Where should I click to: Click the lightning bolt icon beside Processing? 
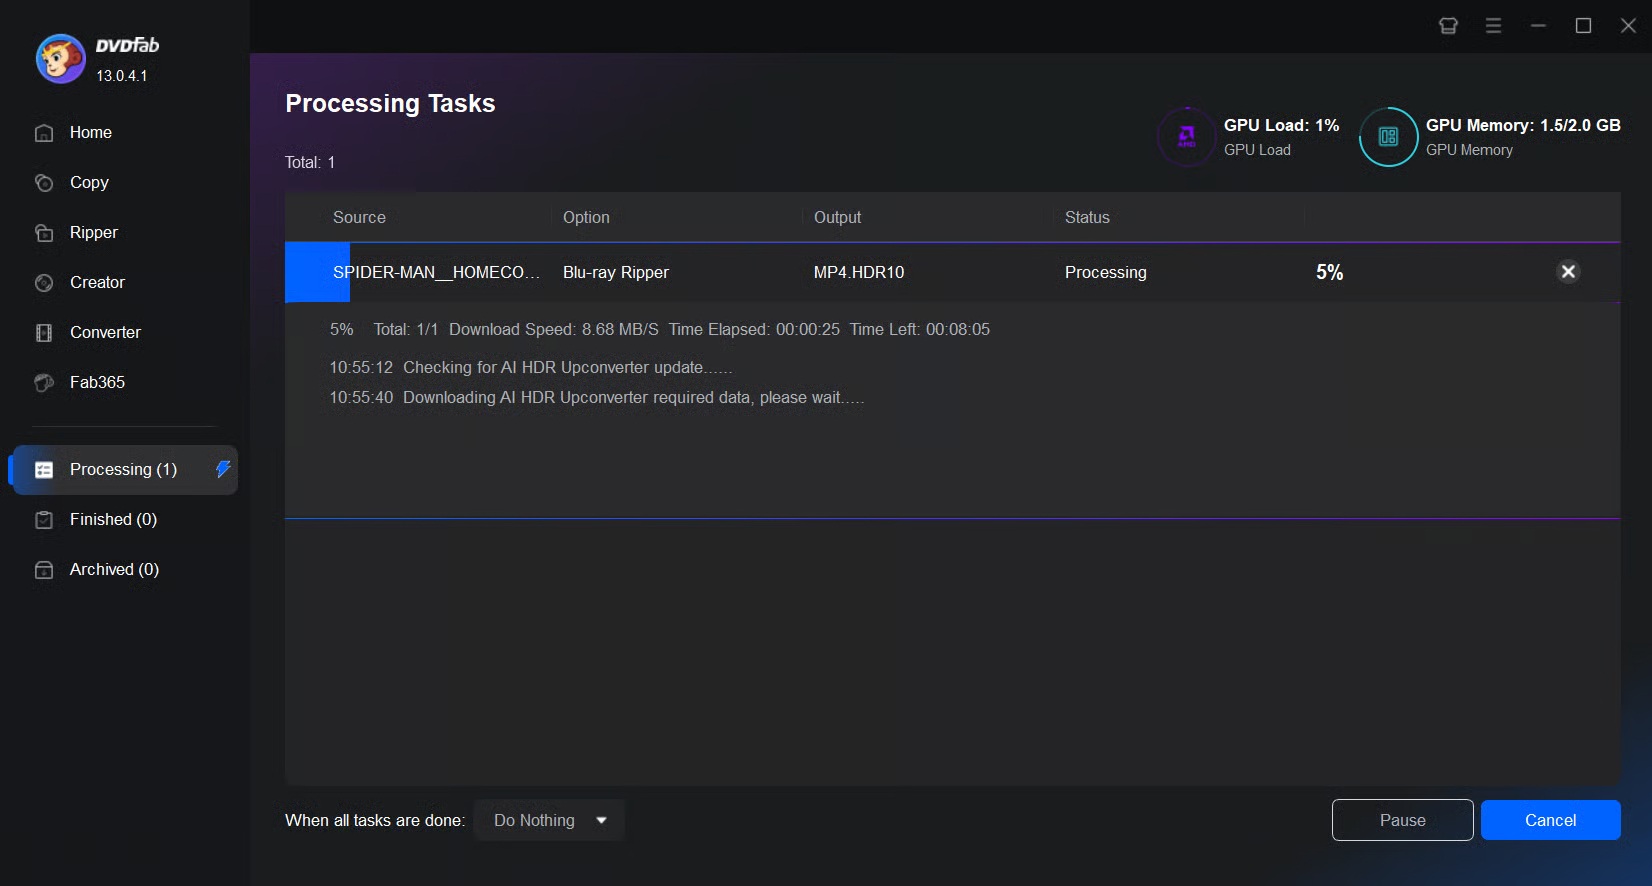click(x=223, y=469)
